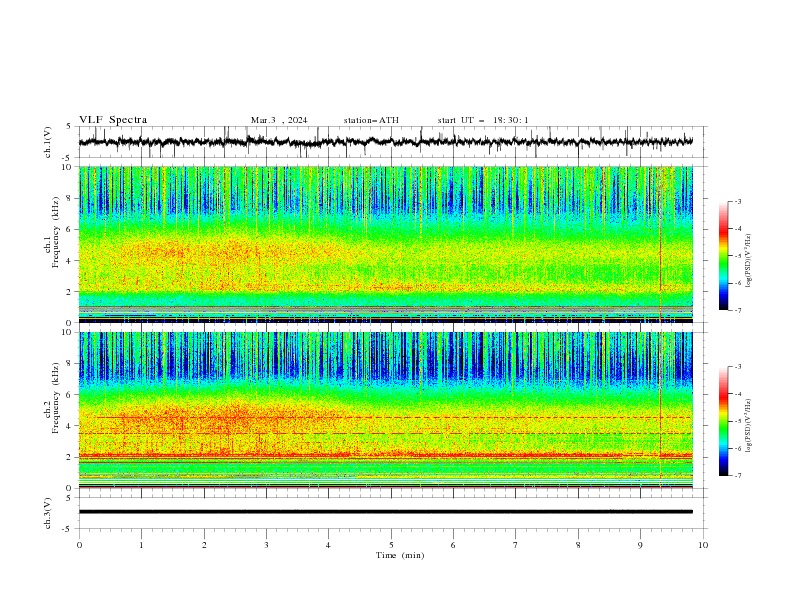Click the -3 label on ch.2 colorbar

coord(737,367)
